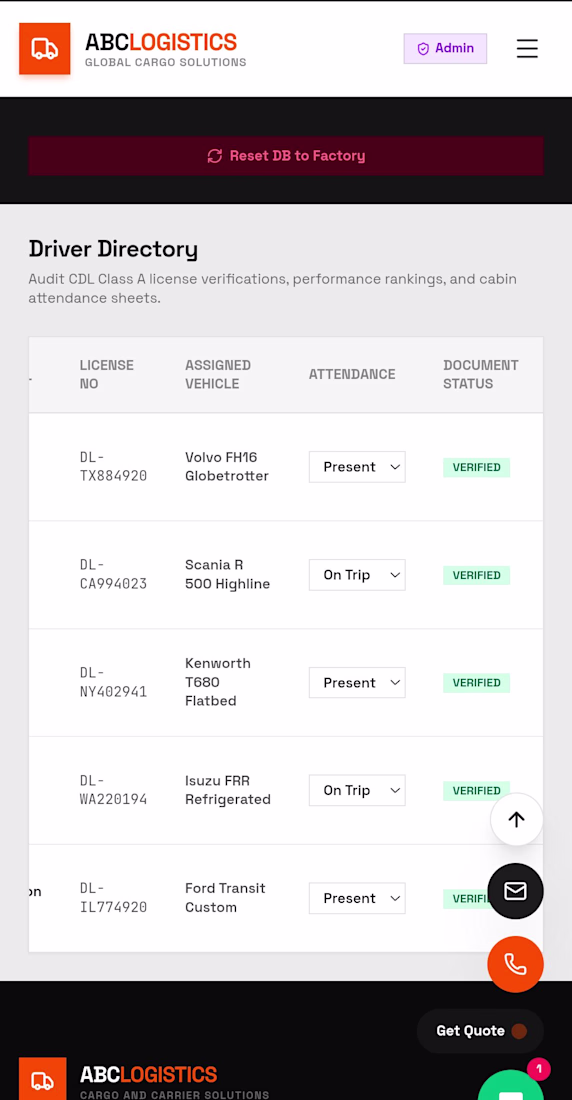
Task: Click the Verified badge for DL-TX884920
Action: (x=477, y=467)
